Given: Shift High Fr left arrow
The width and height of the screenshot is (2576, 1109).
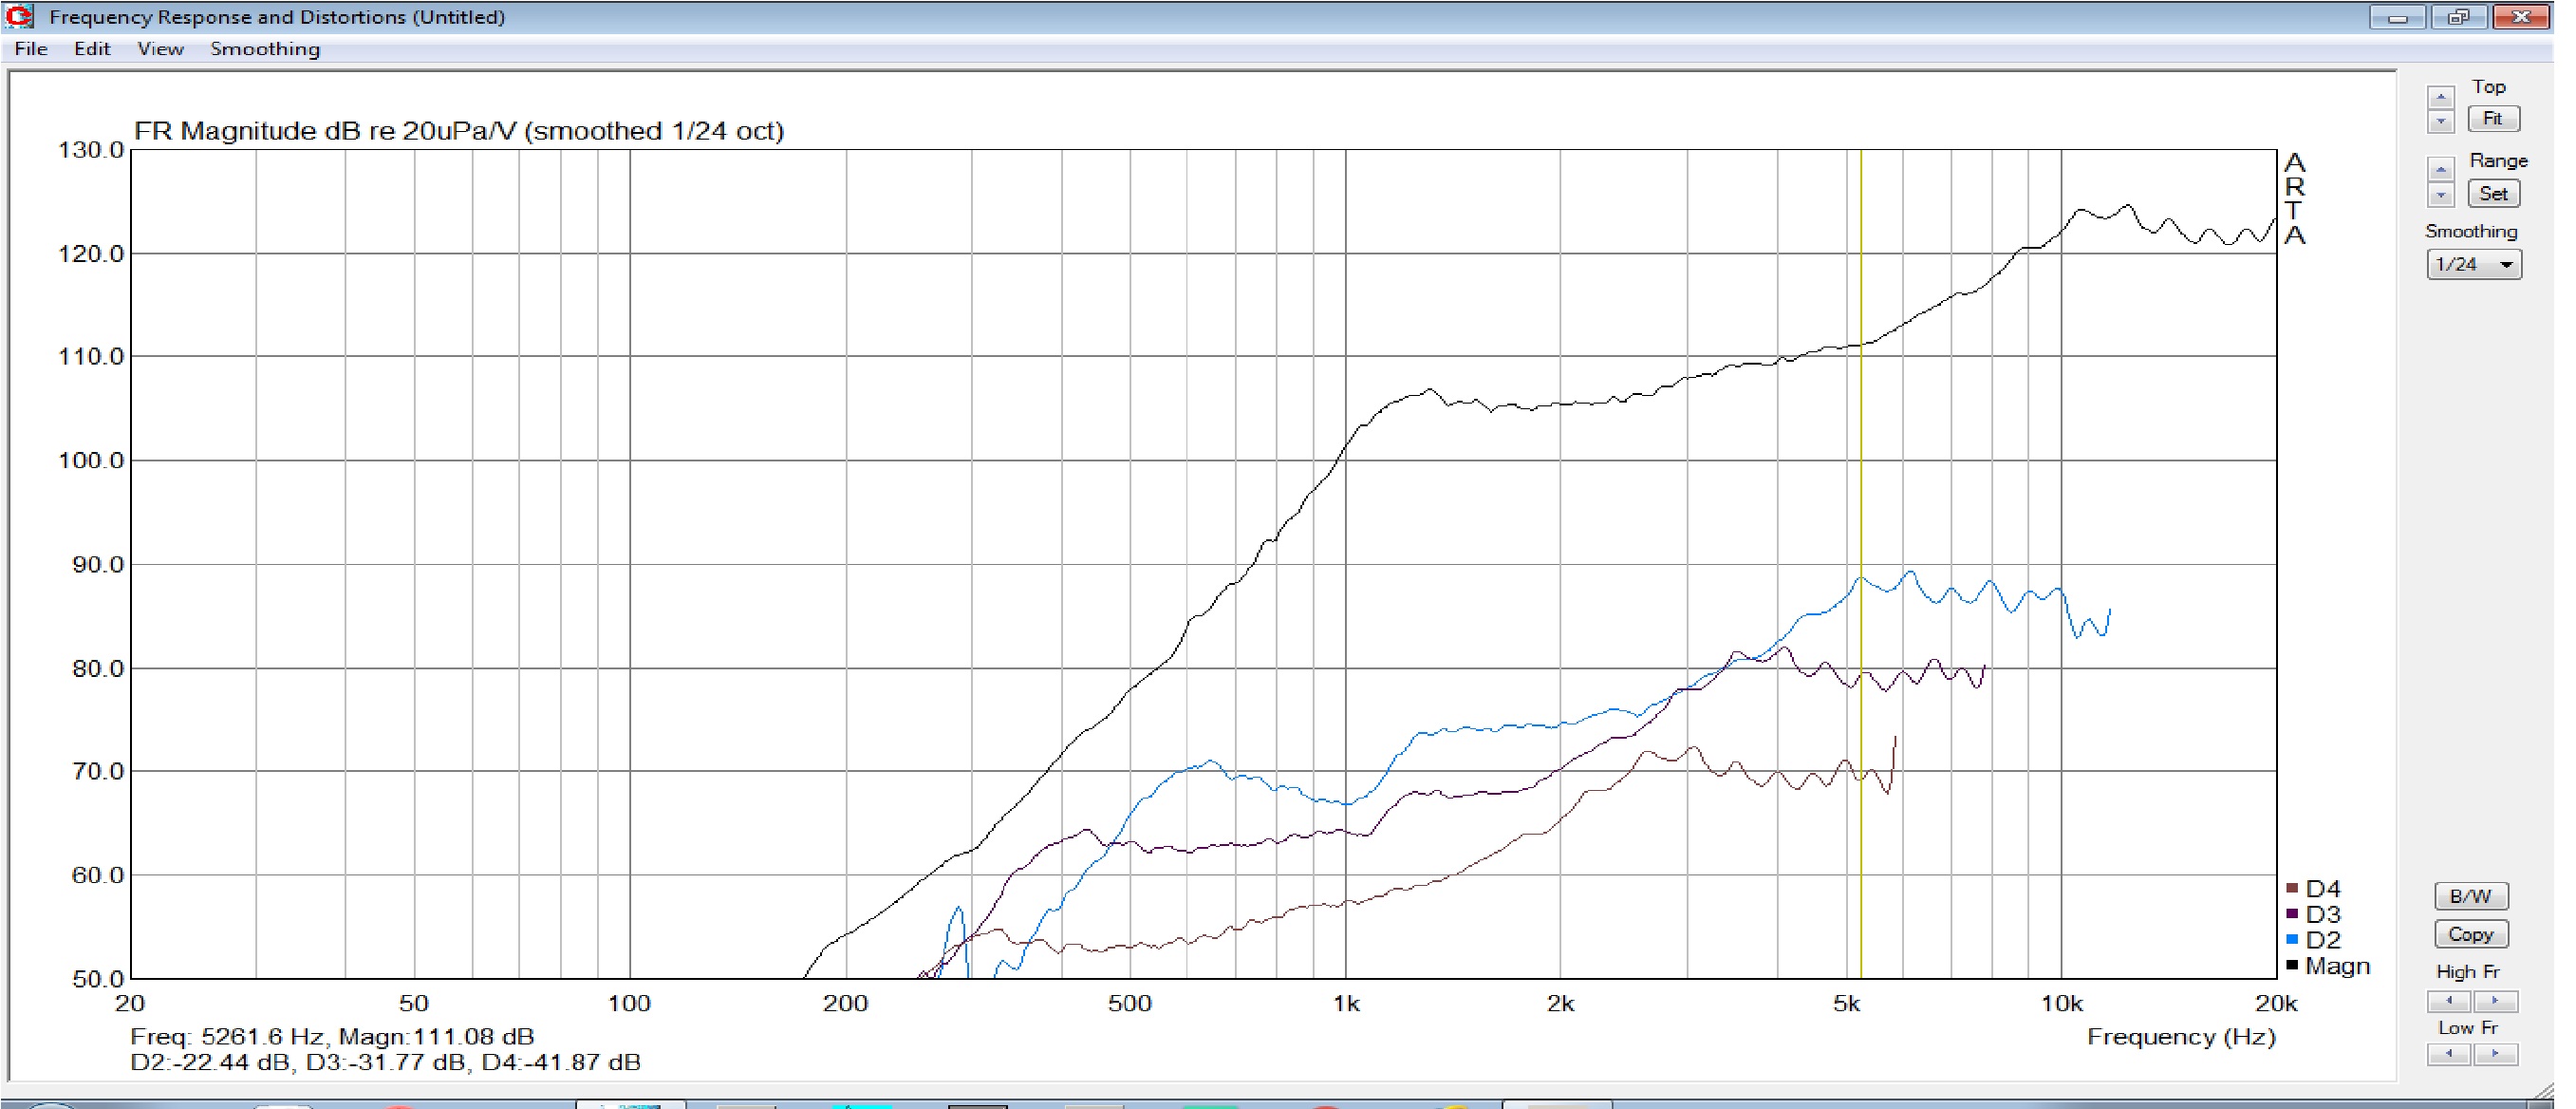Looking at the screenshot, I should pyautogui.click(x=2449, y=1001).
